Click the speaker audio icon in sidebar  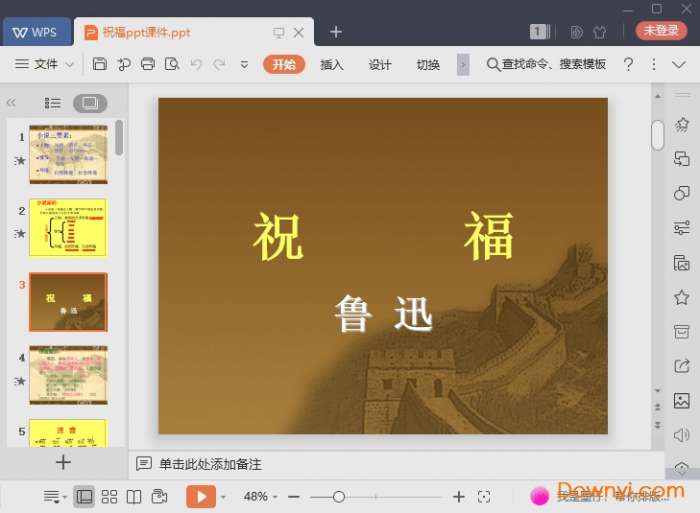[x=682, y=435]
